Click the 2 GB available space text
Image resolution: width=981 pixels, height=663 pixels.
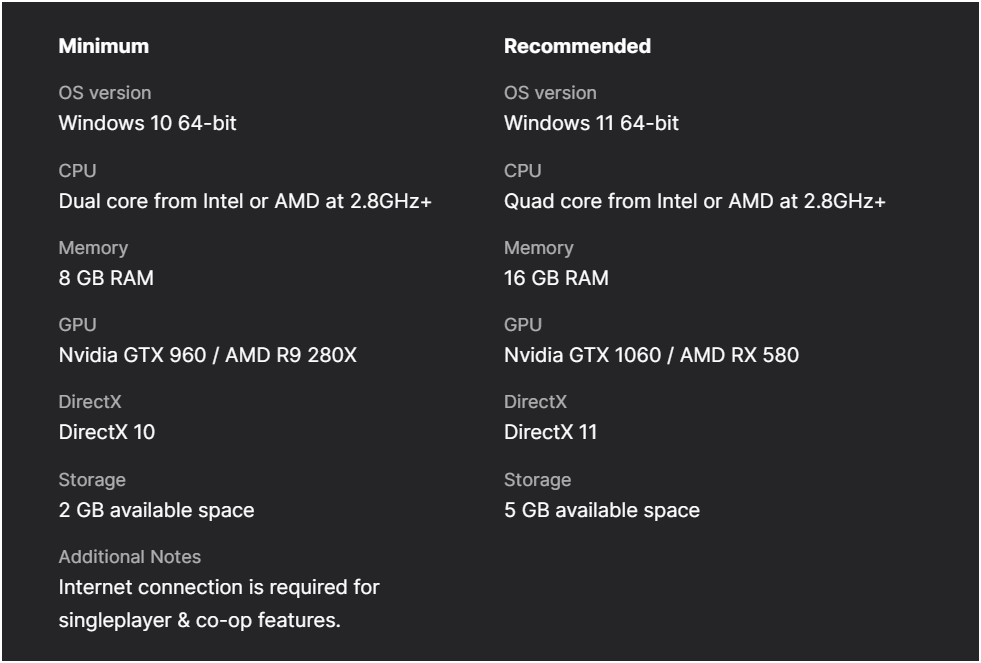[156, 510]
